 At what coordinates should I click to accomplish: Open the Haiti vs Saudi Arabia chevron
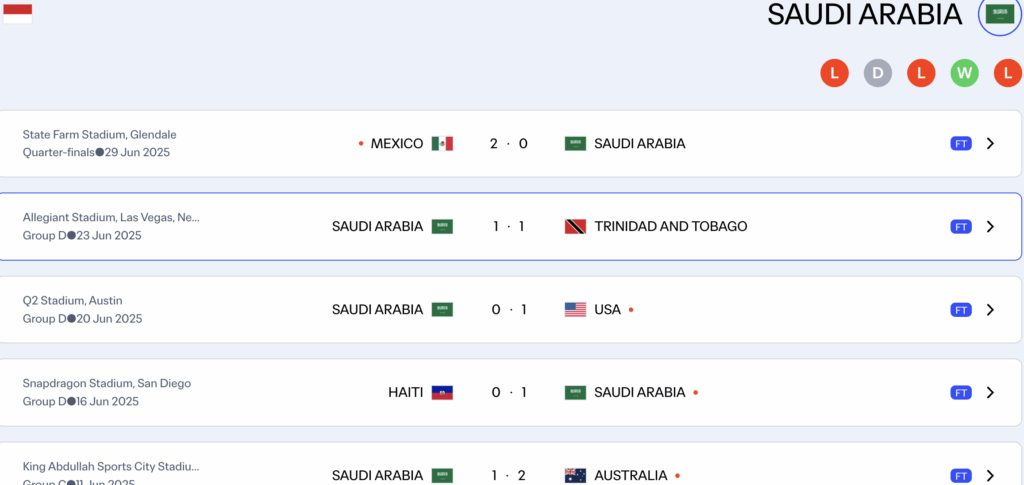990,393
